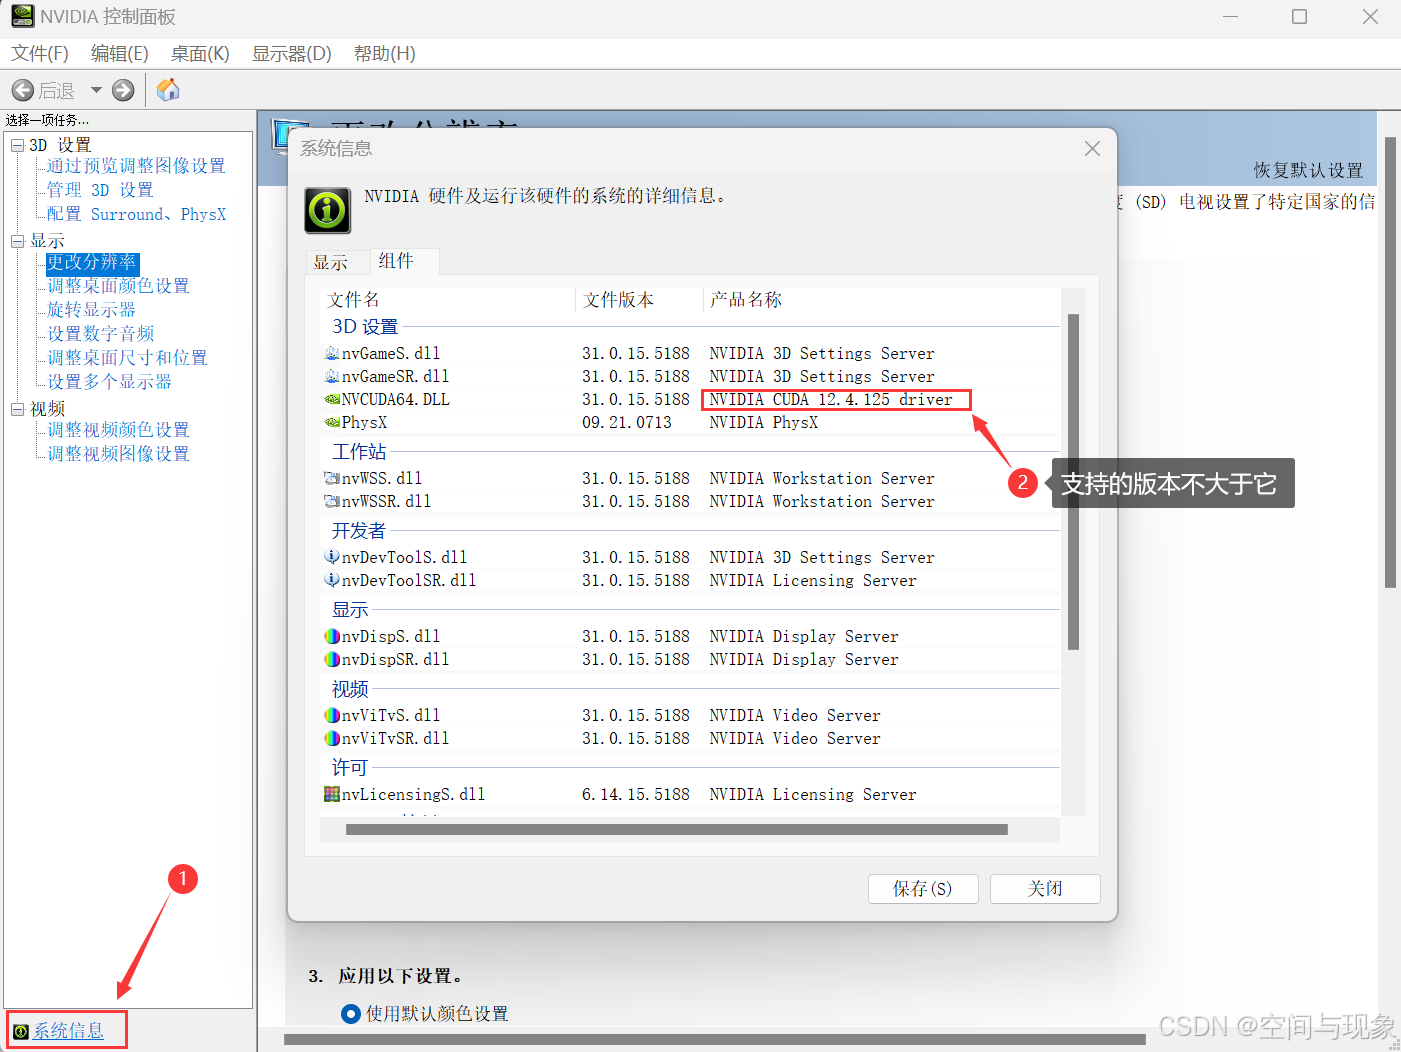Click the nvDispSR.dll file icon
The image size is (1401, 1052).
point(332,659)
